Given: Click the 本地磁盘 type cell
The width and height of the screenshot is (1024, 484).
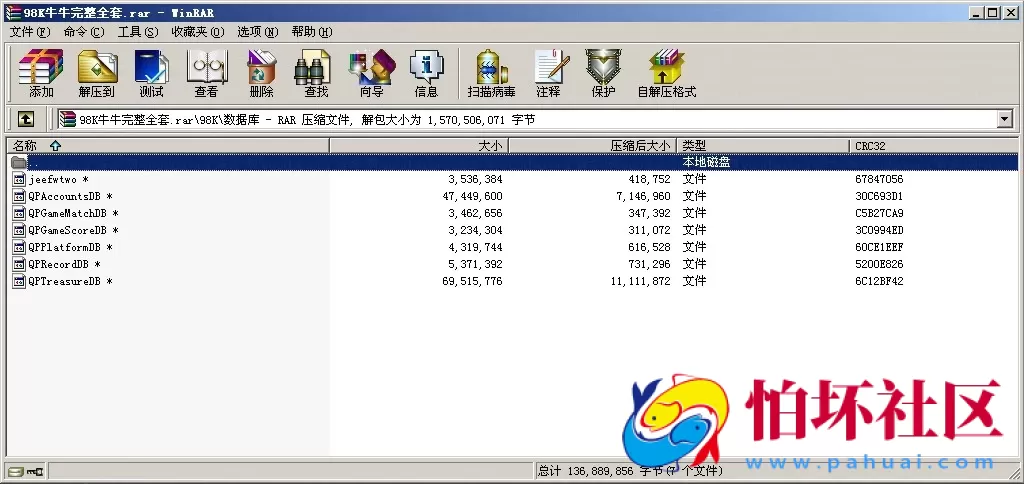Looking at the screenshot, I should (706, 162).
